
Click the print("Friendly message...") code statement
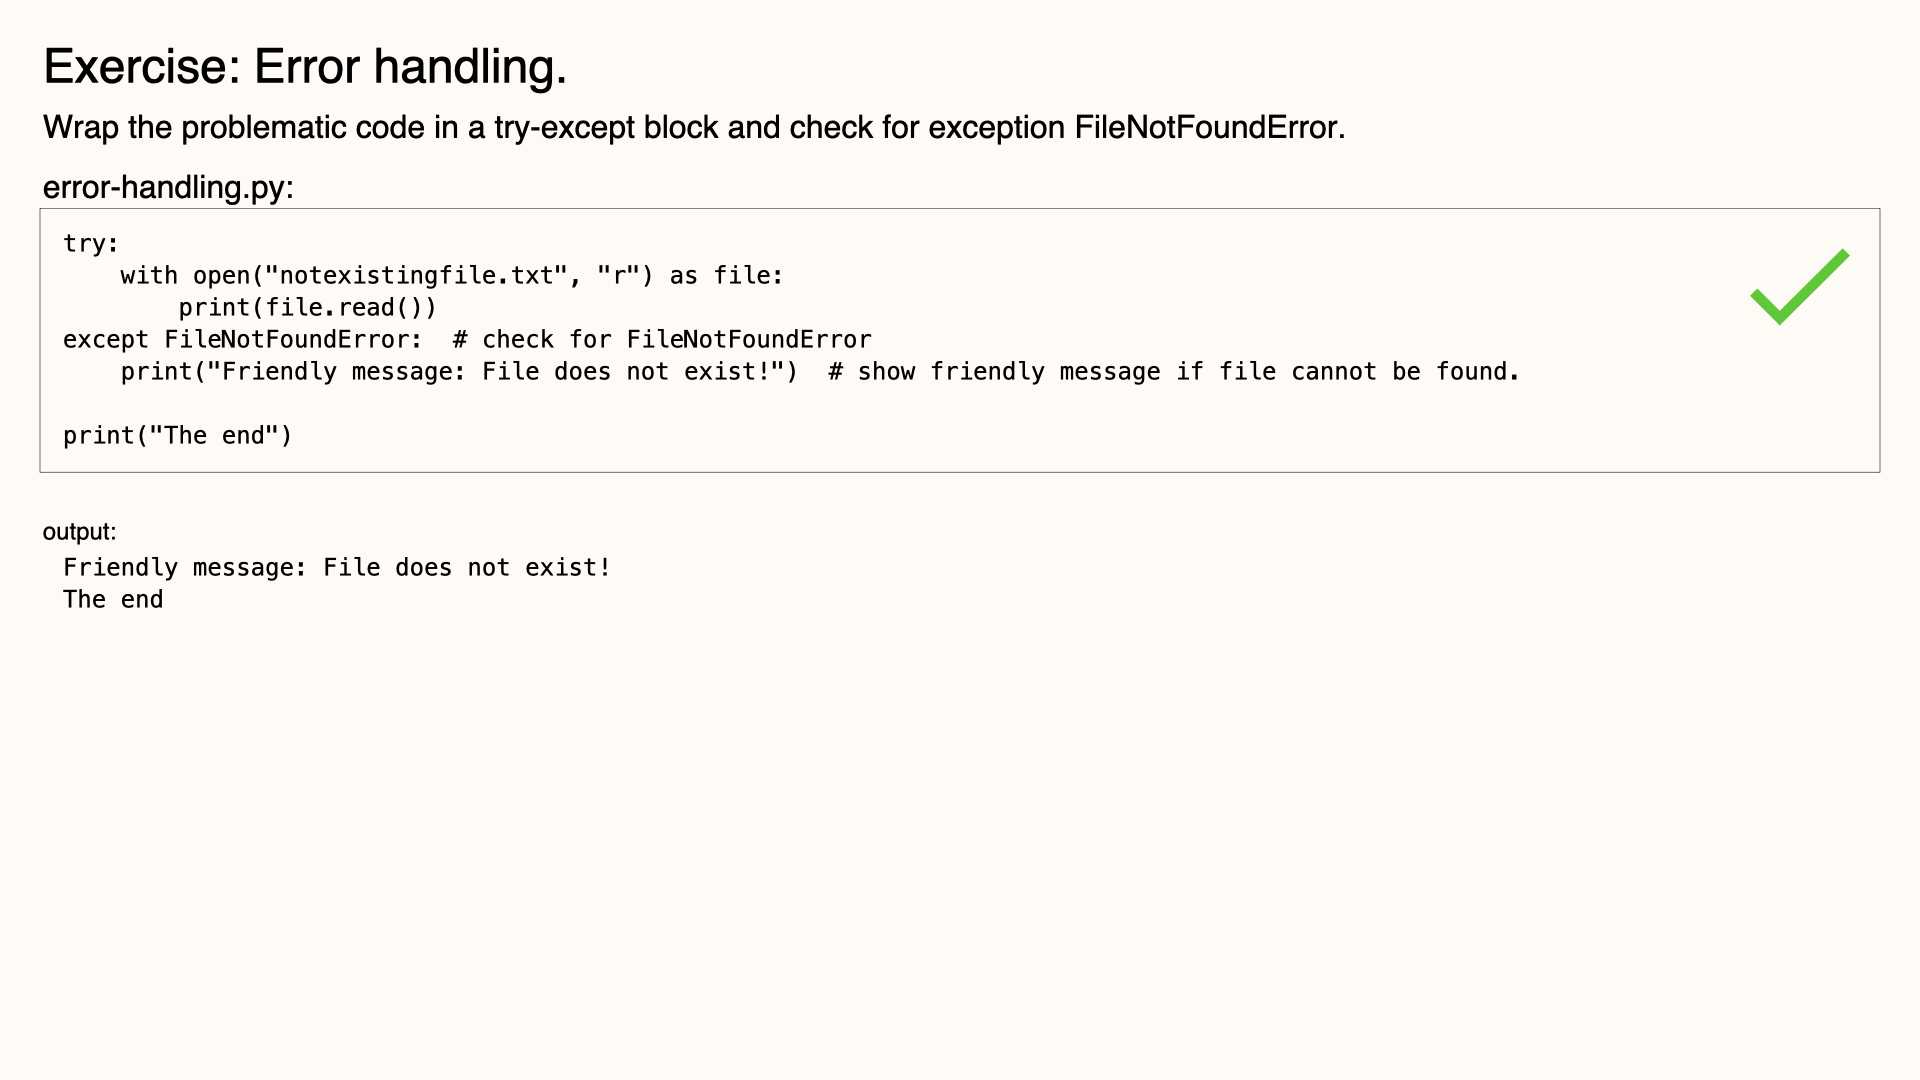459,371
